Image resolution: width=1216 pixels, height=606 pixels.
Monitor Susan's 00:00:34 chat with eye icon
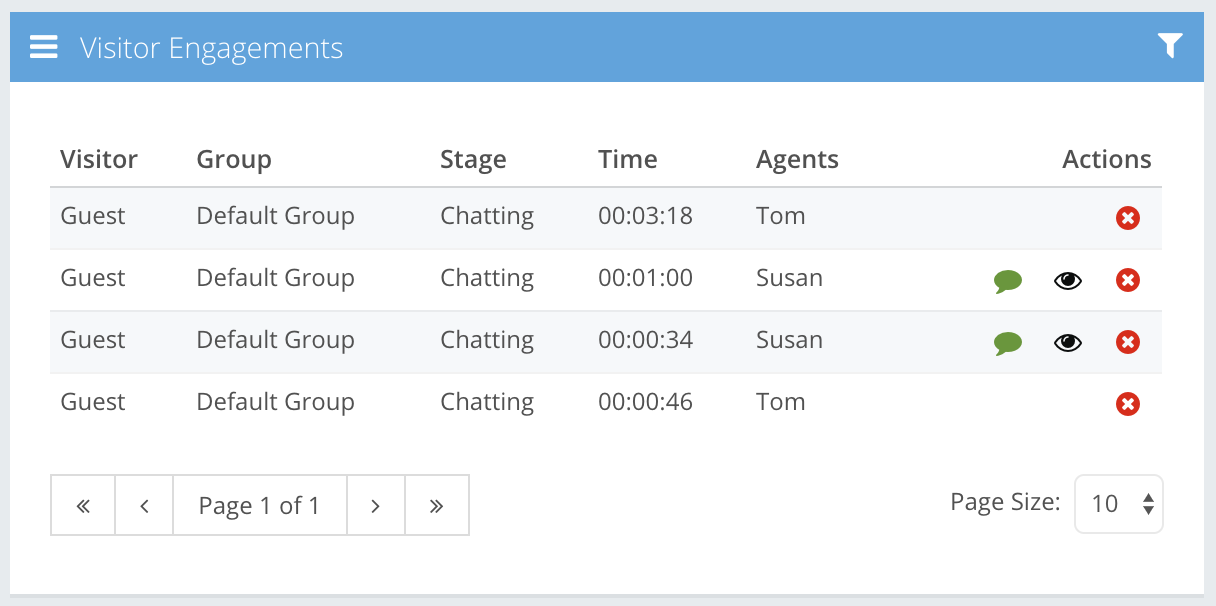[1068, 343]
